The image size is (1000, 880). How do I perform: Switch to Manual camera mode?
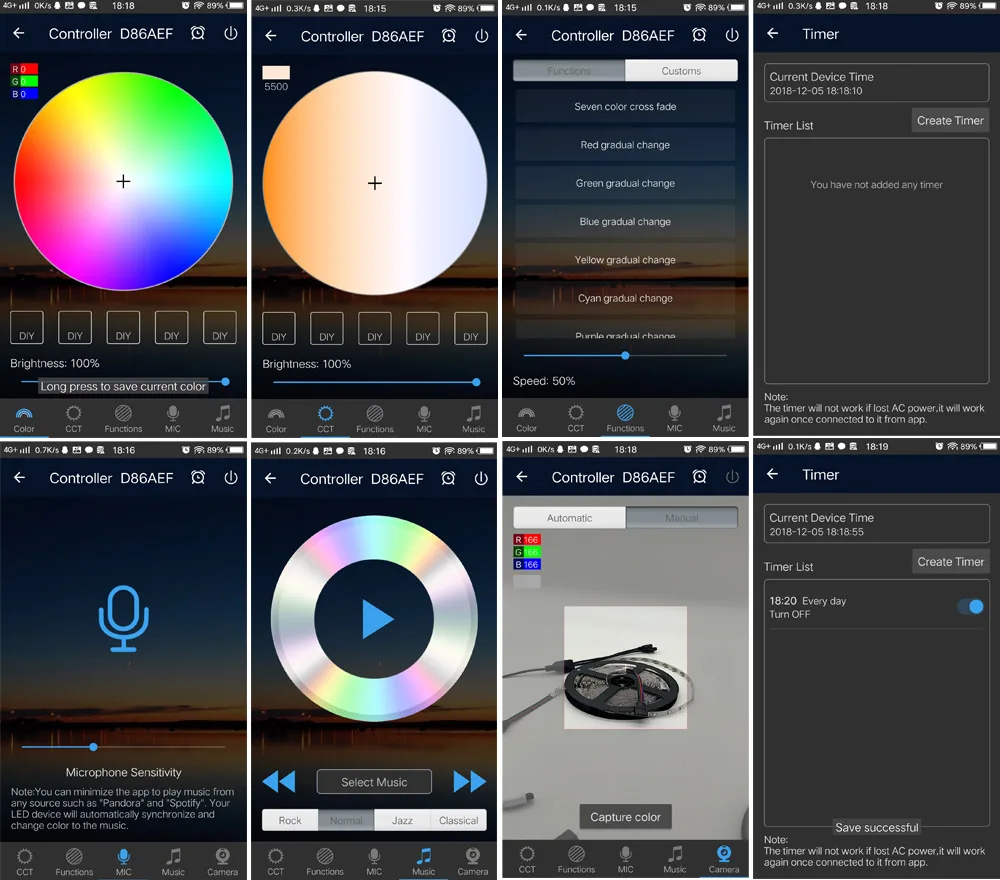[682, 518]
